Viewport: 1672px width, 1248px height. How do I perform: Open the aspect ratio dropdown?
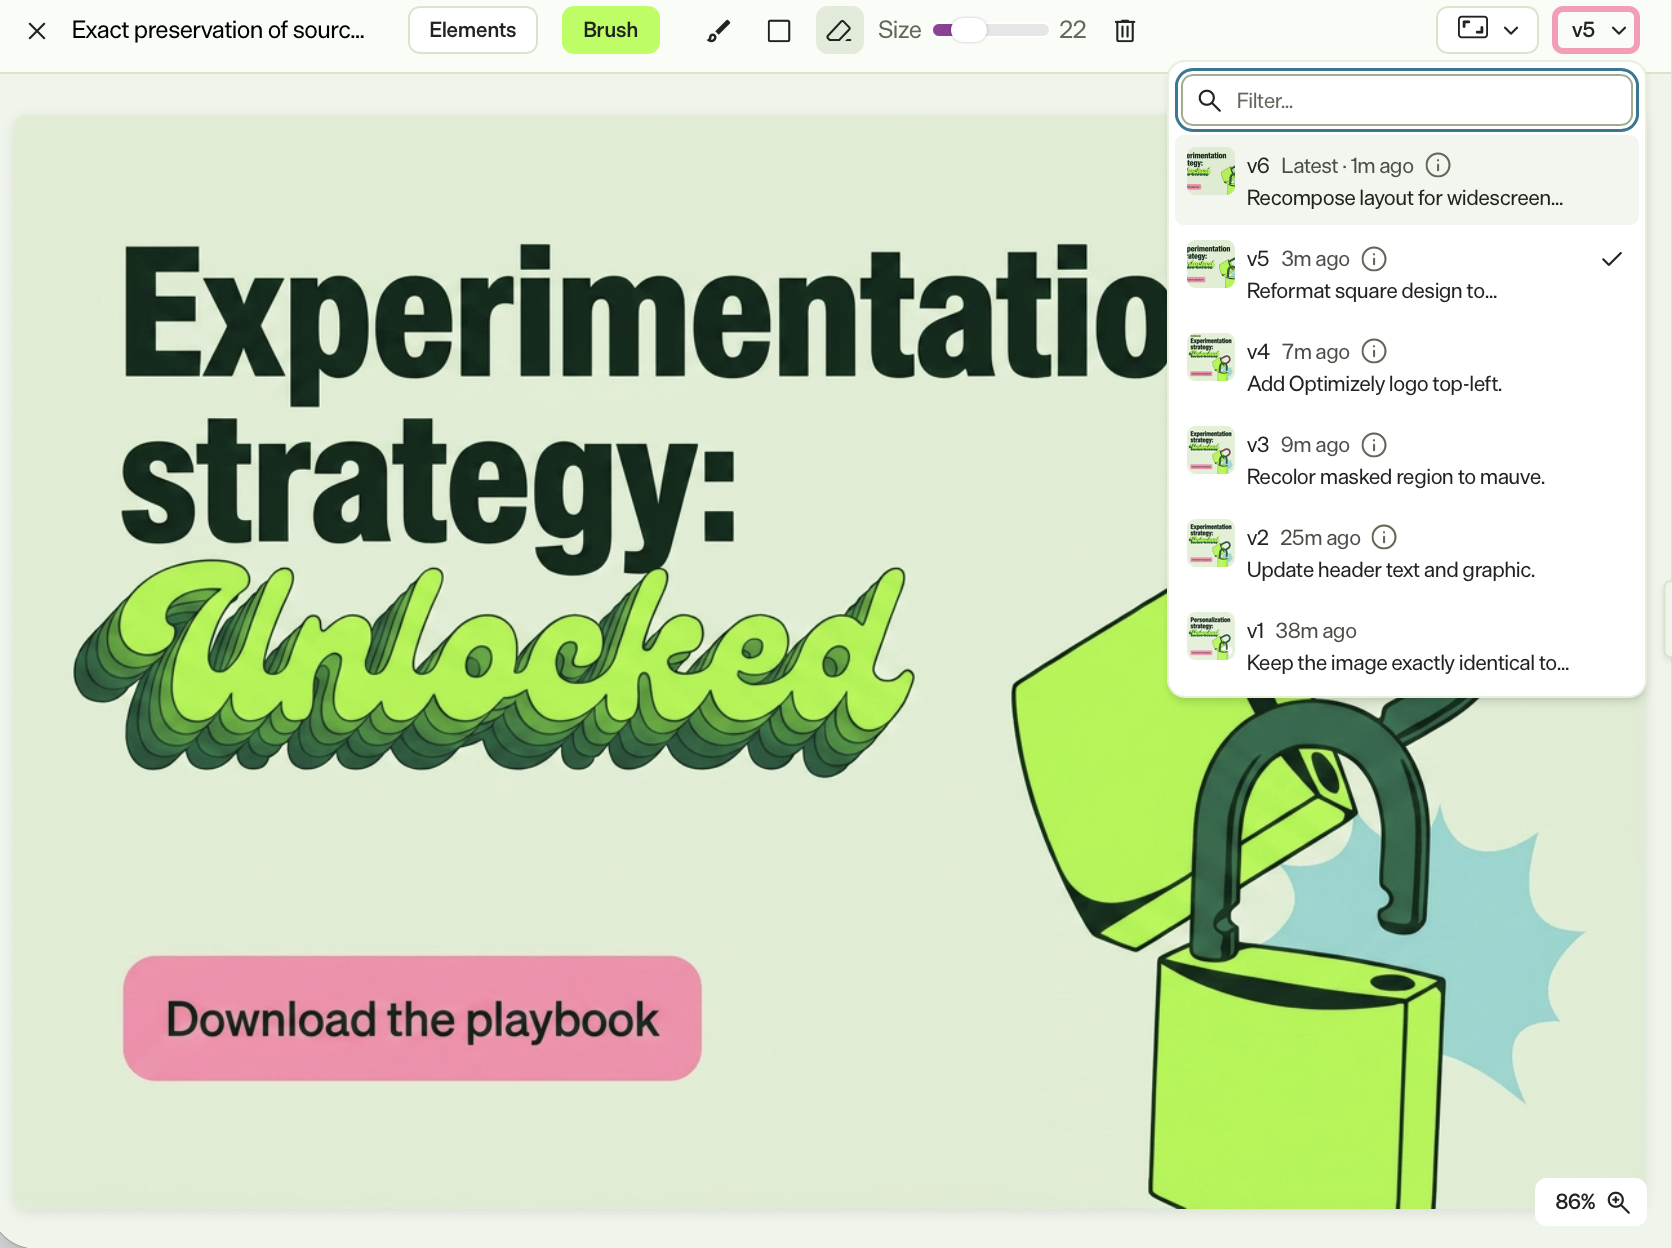tap(1487, 30)
